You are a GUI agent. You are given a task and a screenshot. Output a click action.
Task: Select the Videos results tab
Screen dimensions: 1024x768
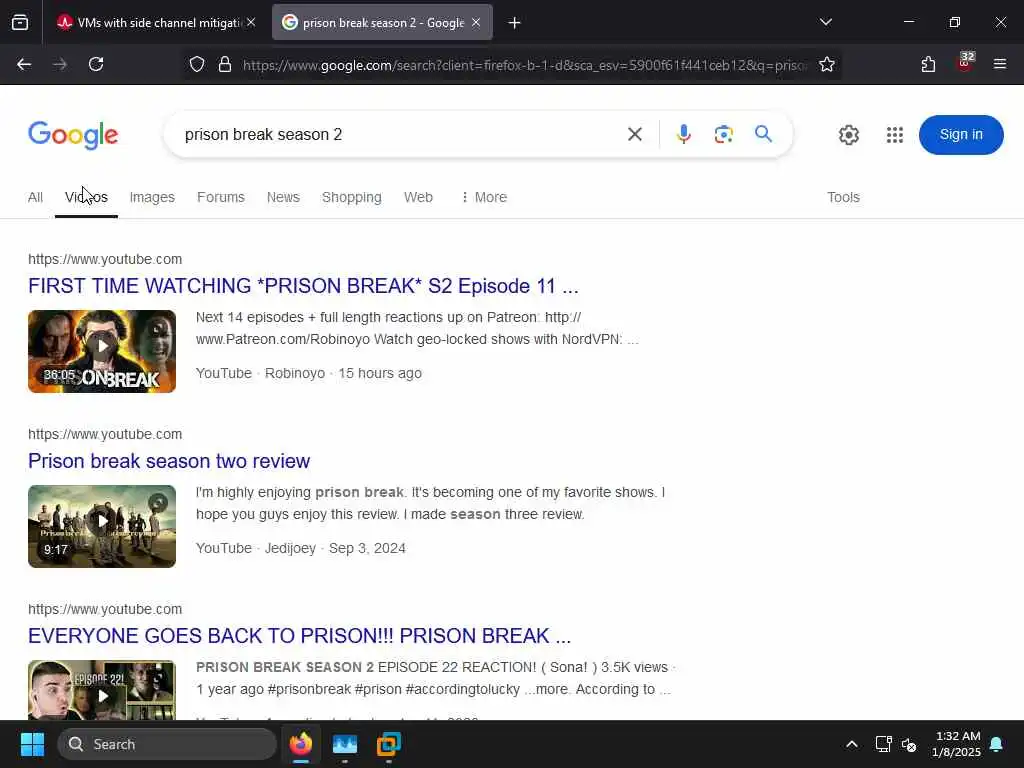click(x=86, y=197)
